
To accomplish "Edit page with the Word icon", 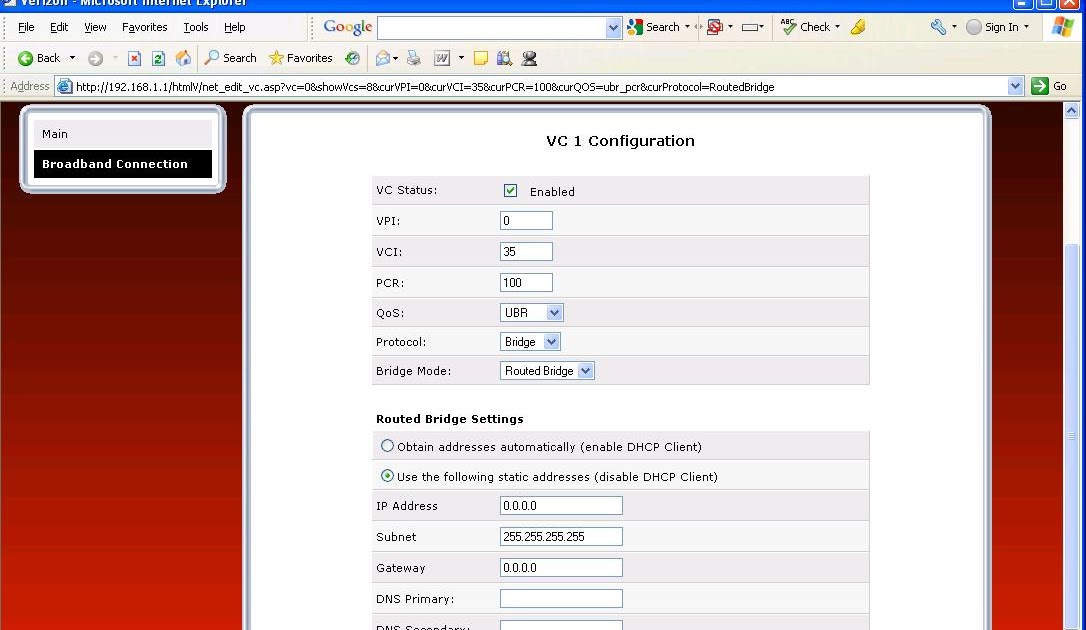I will click(x=442, y=58).
